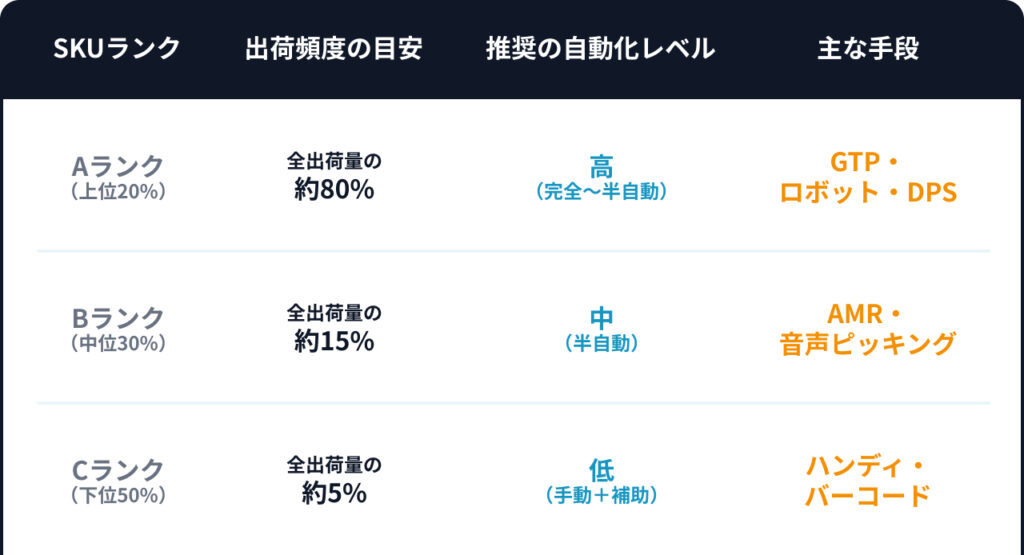Click the (下位50%) subtext

(117, 495)
